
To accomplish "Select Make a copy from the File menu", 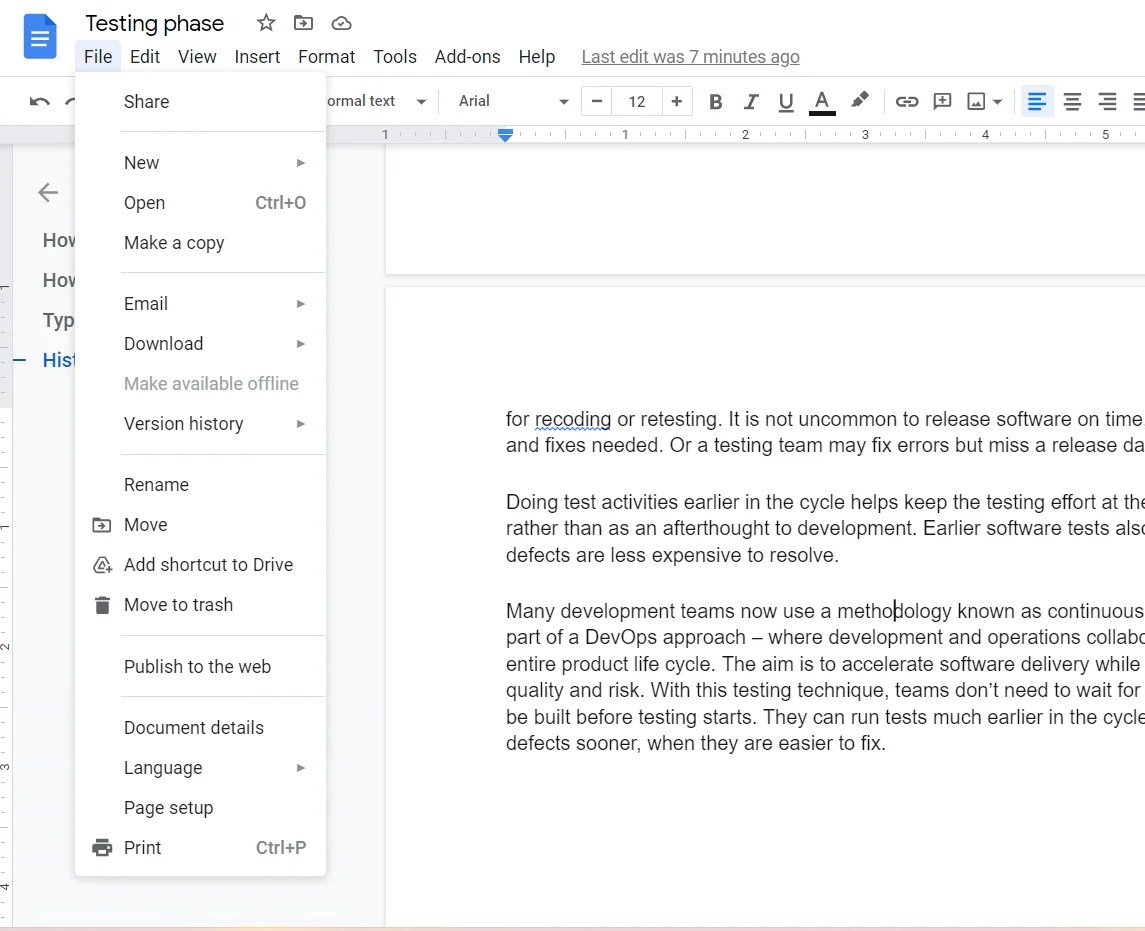I will (x=173, y=242).
